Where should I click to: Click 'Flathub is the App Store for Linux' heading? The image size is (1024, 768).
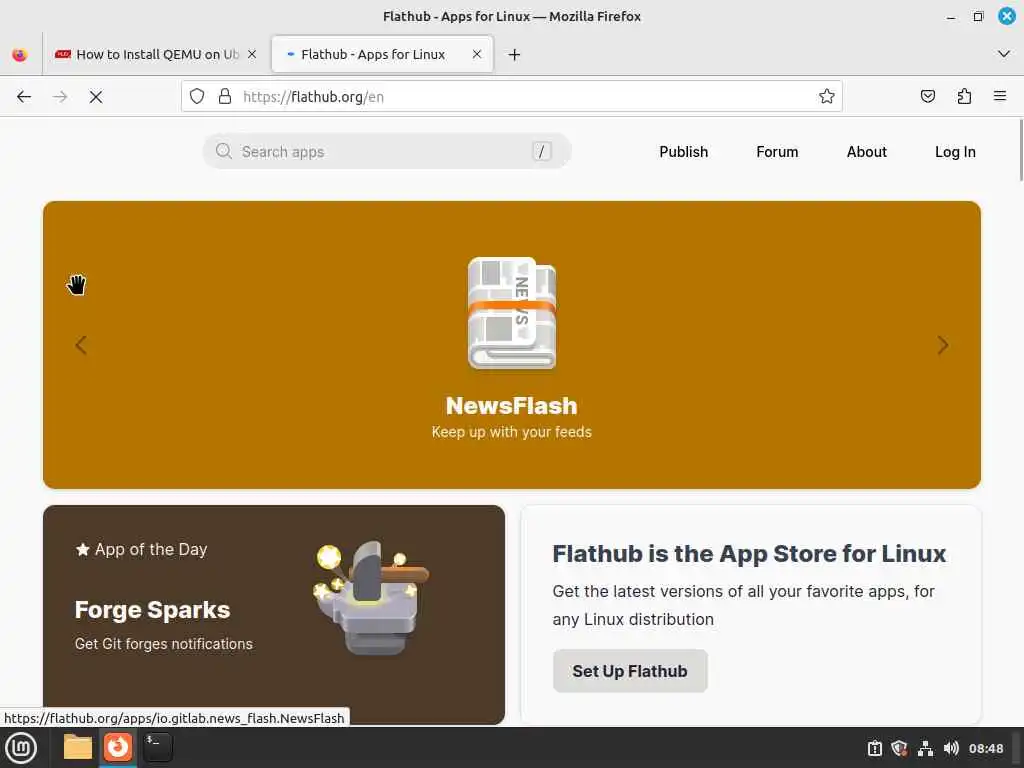pyautogui.click(x=749, y=554)
